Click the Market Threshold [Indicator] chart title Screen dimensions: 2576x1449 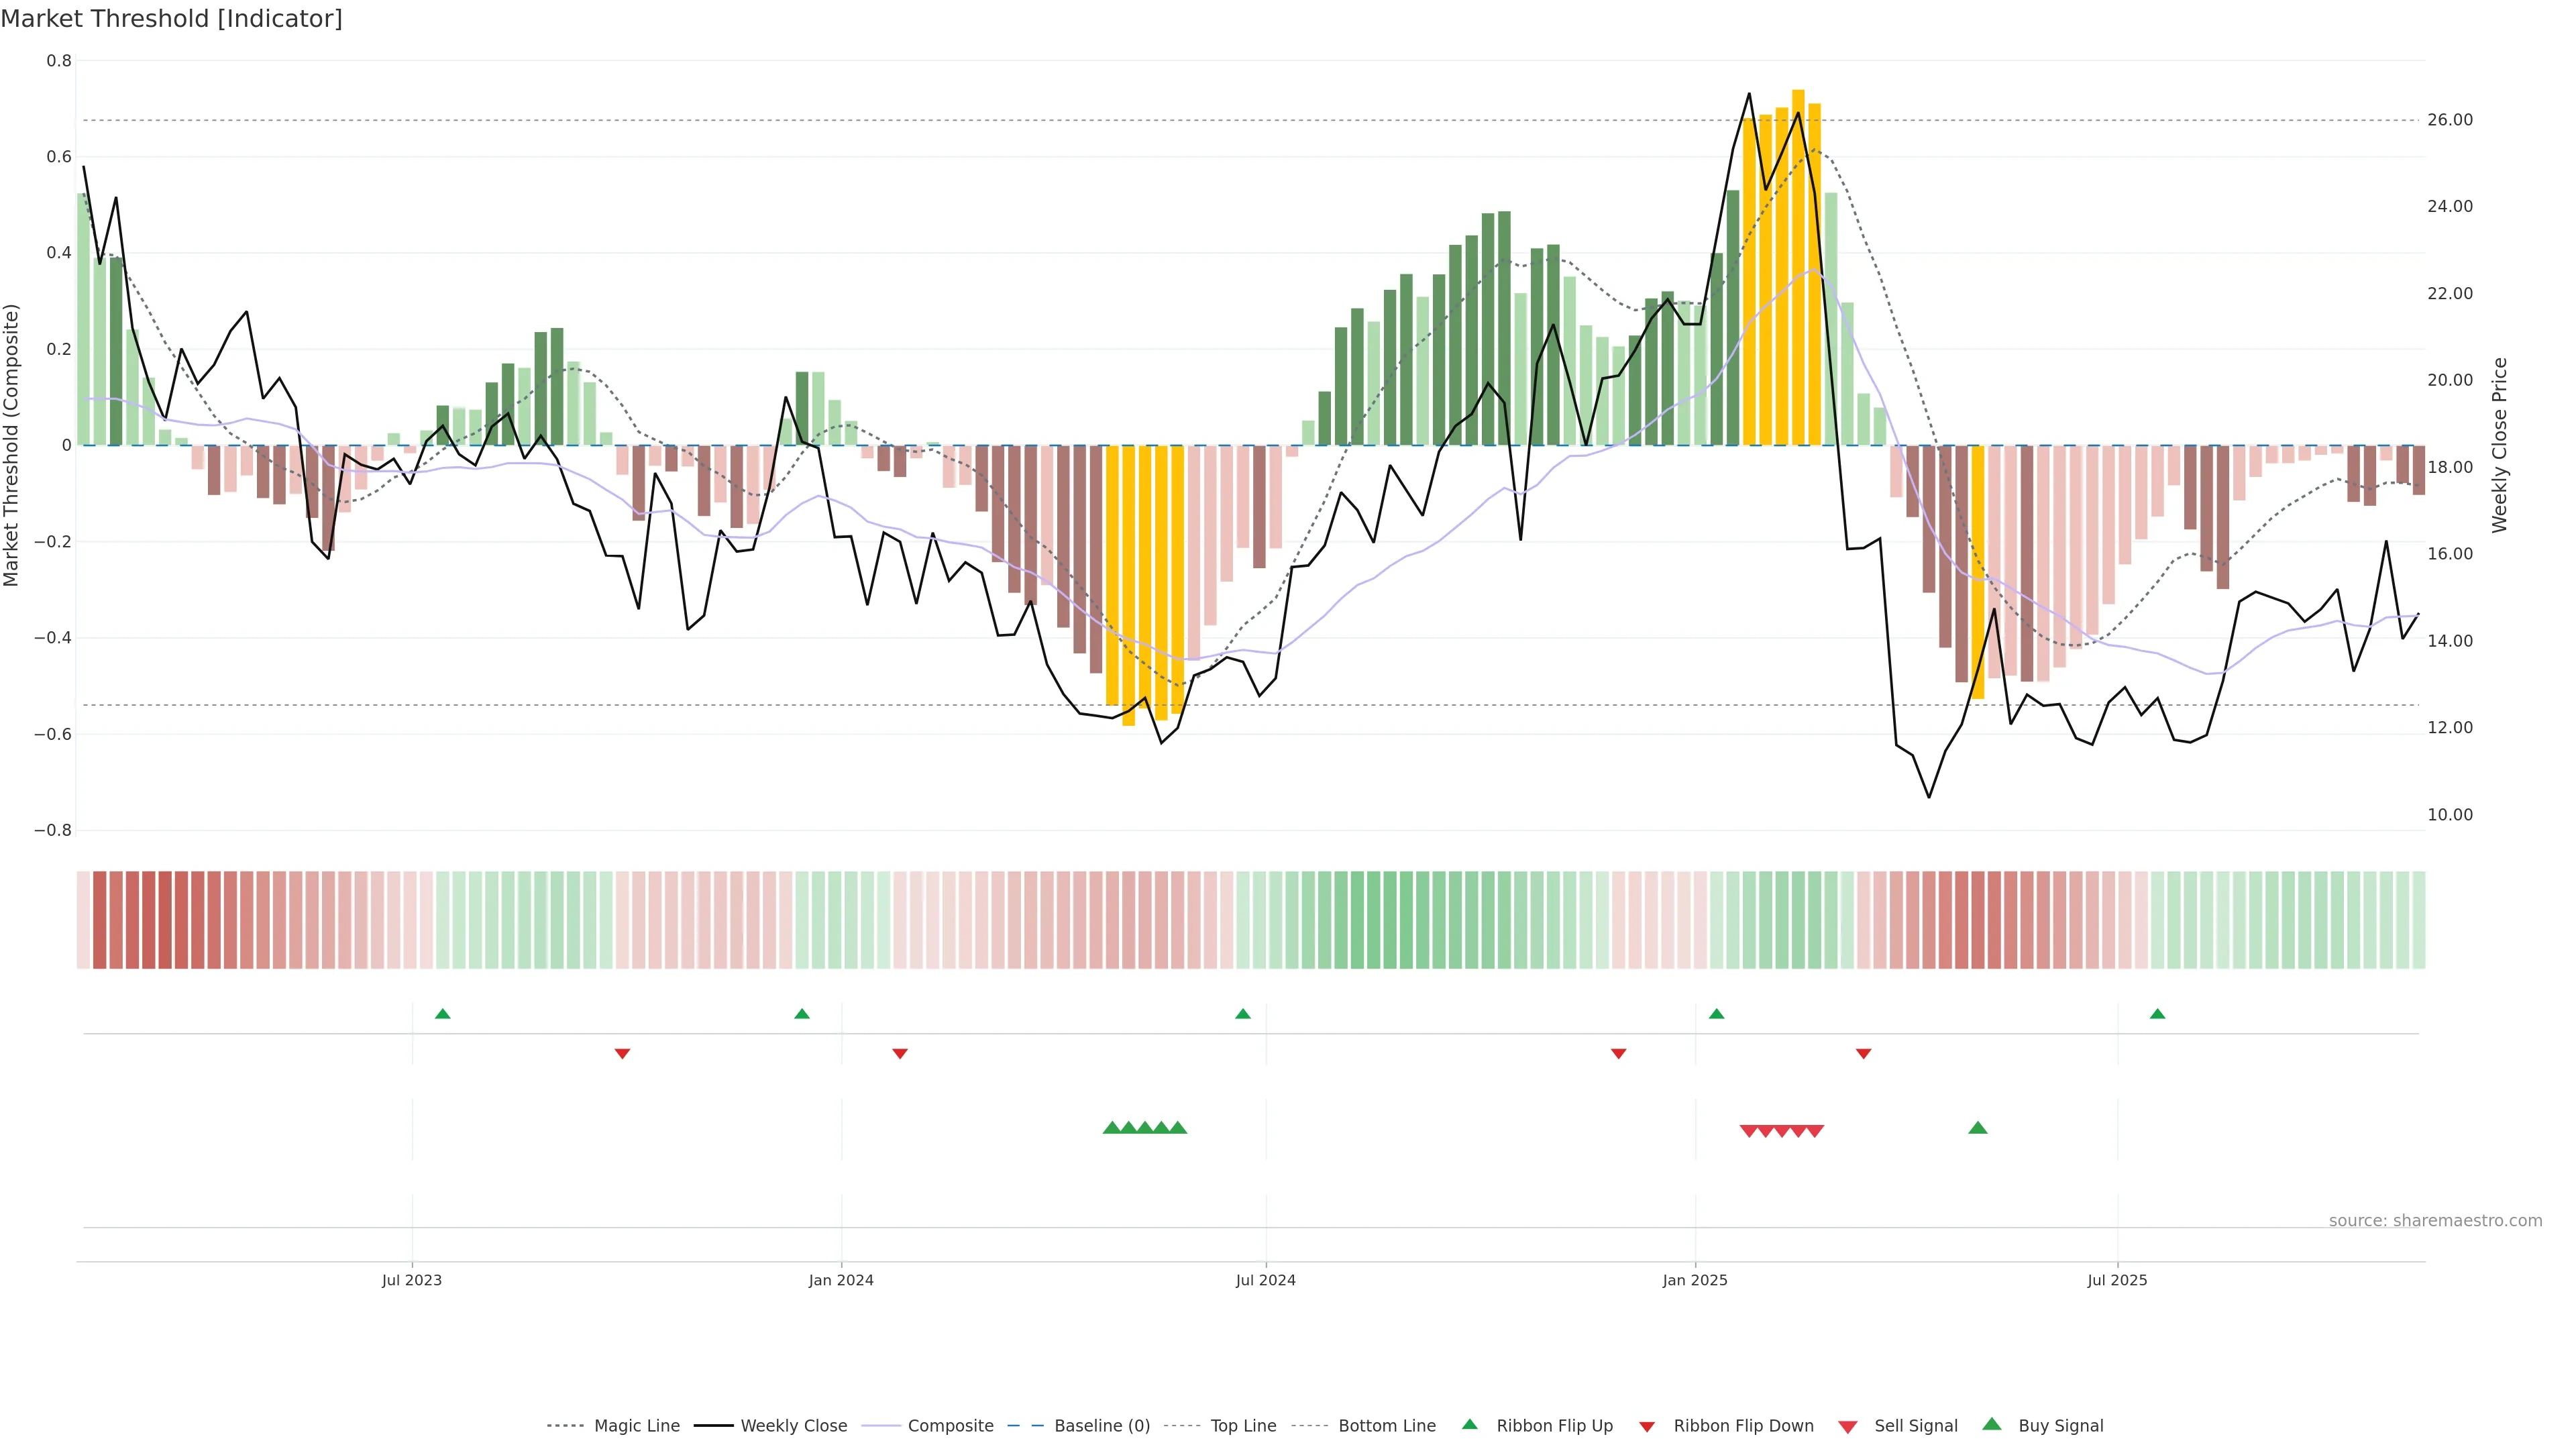[x=171, y=19]
